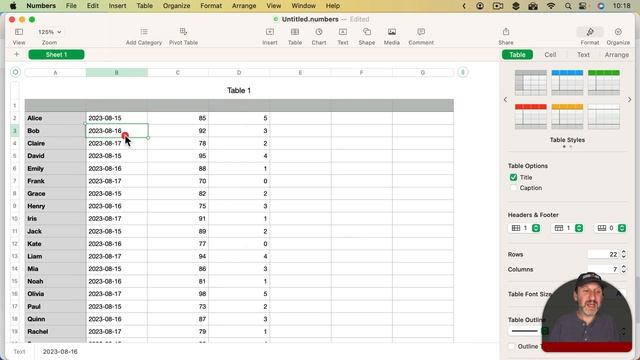Click the Columns value field showing 7

pos(603,269)
